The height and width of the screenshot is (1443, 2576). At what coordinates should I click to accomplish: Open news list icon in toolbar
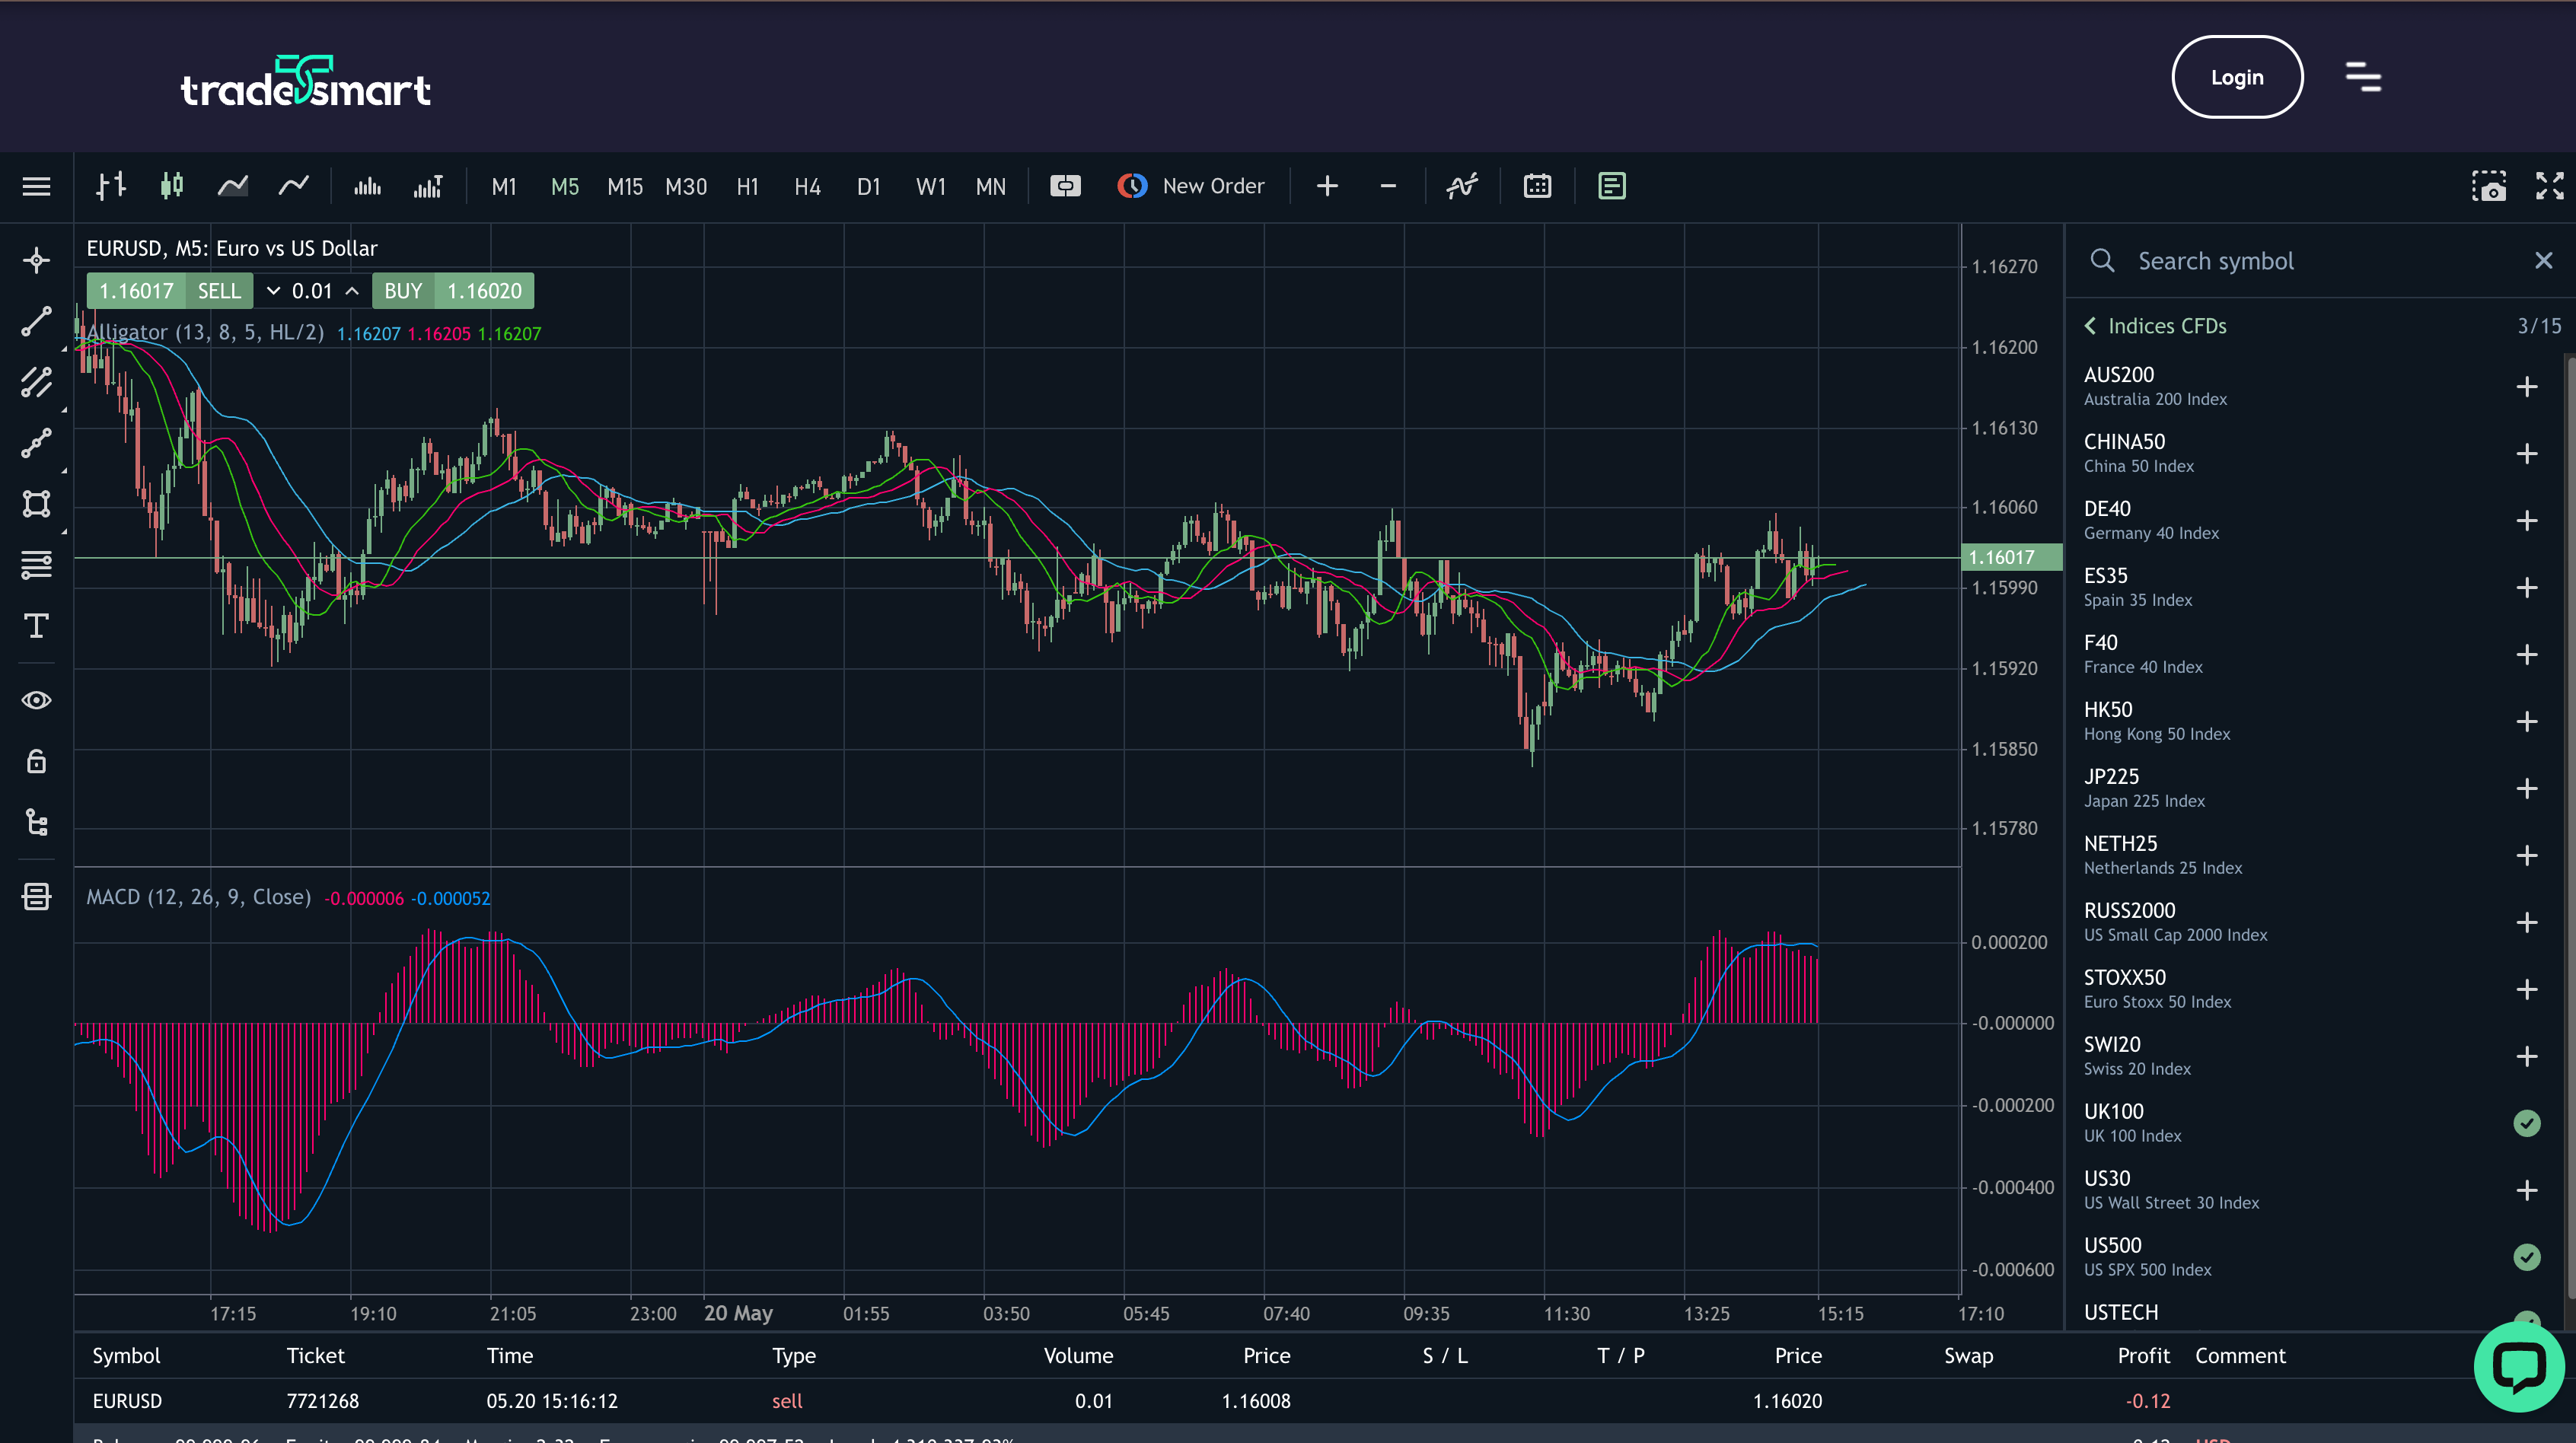[x=1612, y=186]
